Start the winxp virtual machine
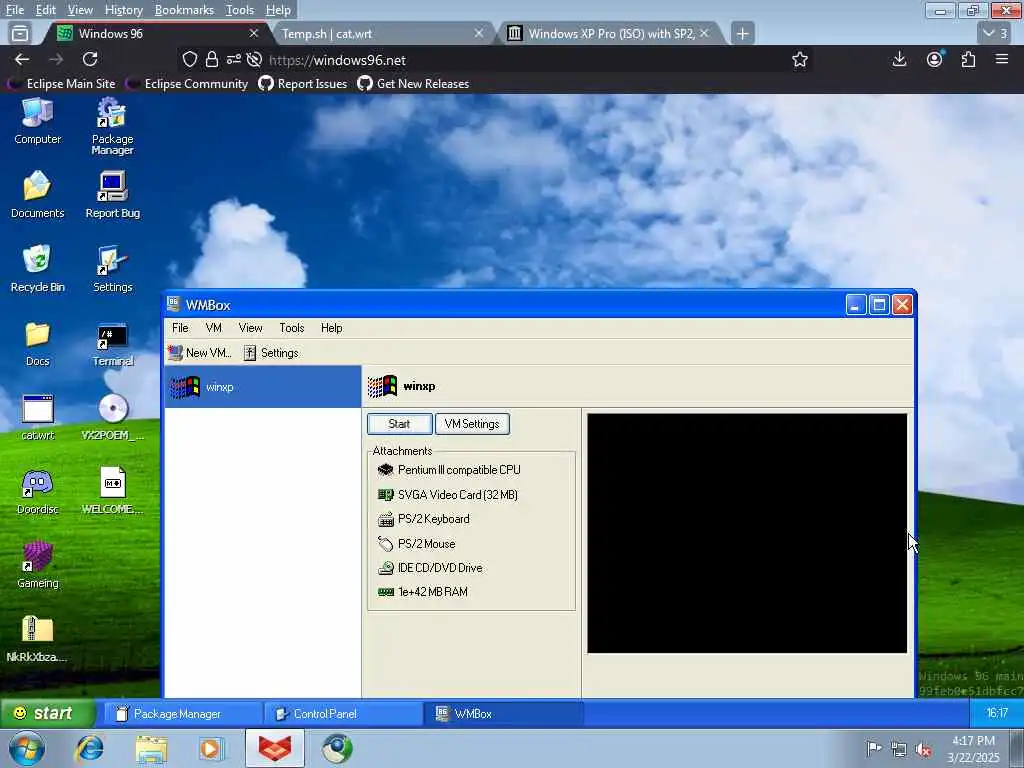Viewport: 1024px width, 768px height. click(x=399, y=424)
